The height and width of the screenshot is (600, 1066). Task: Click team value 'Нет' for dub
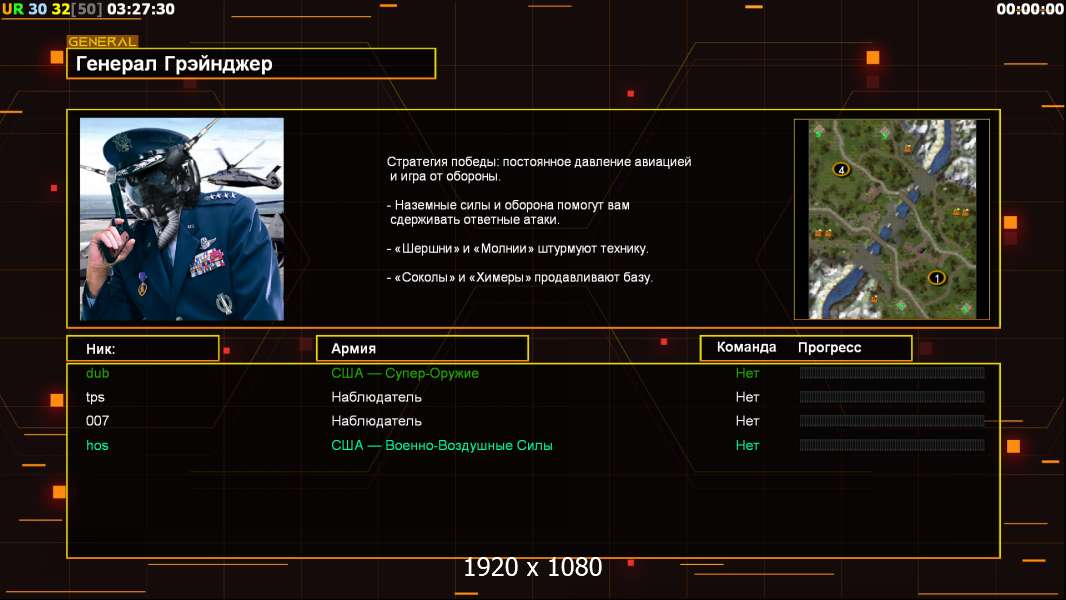[747, 373]
